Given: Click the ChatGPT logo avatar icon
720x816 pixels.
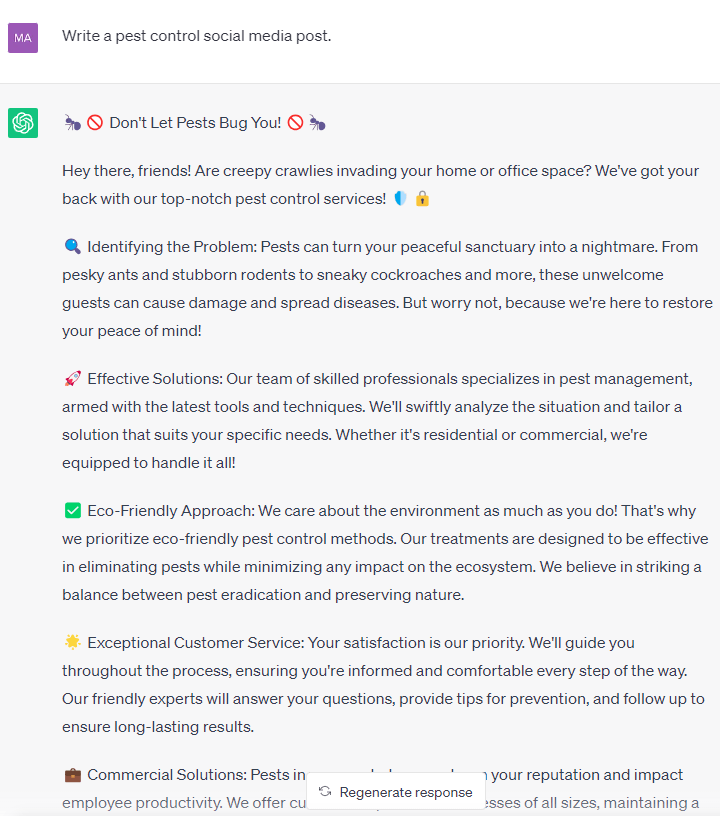Looking at the screenshot, I should 22,122.
